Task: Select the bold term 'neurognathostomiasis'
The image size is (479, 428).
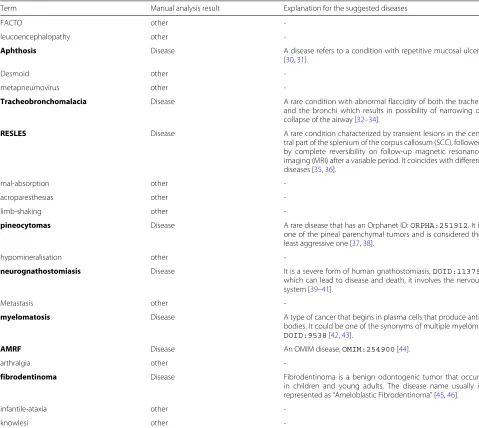Action: tap(40, 271)
